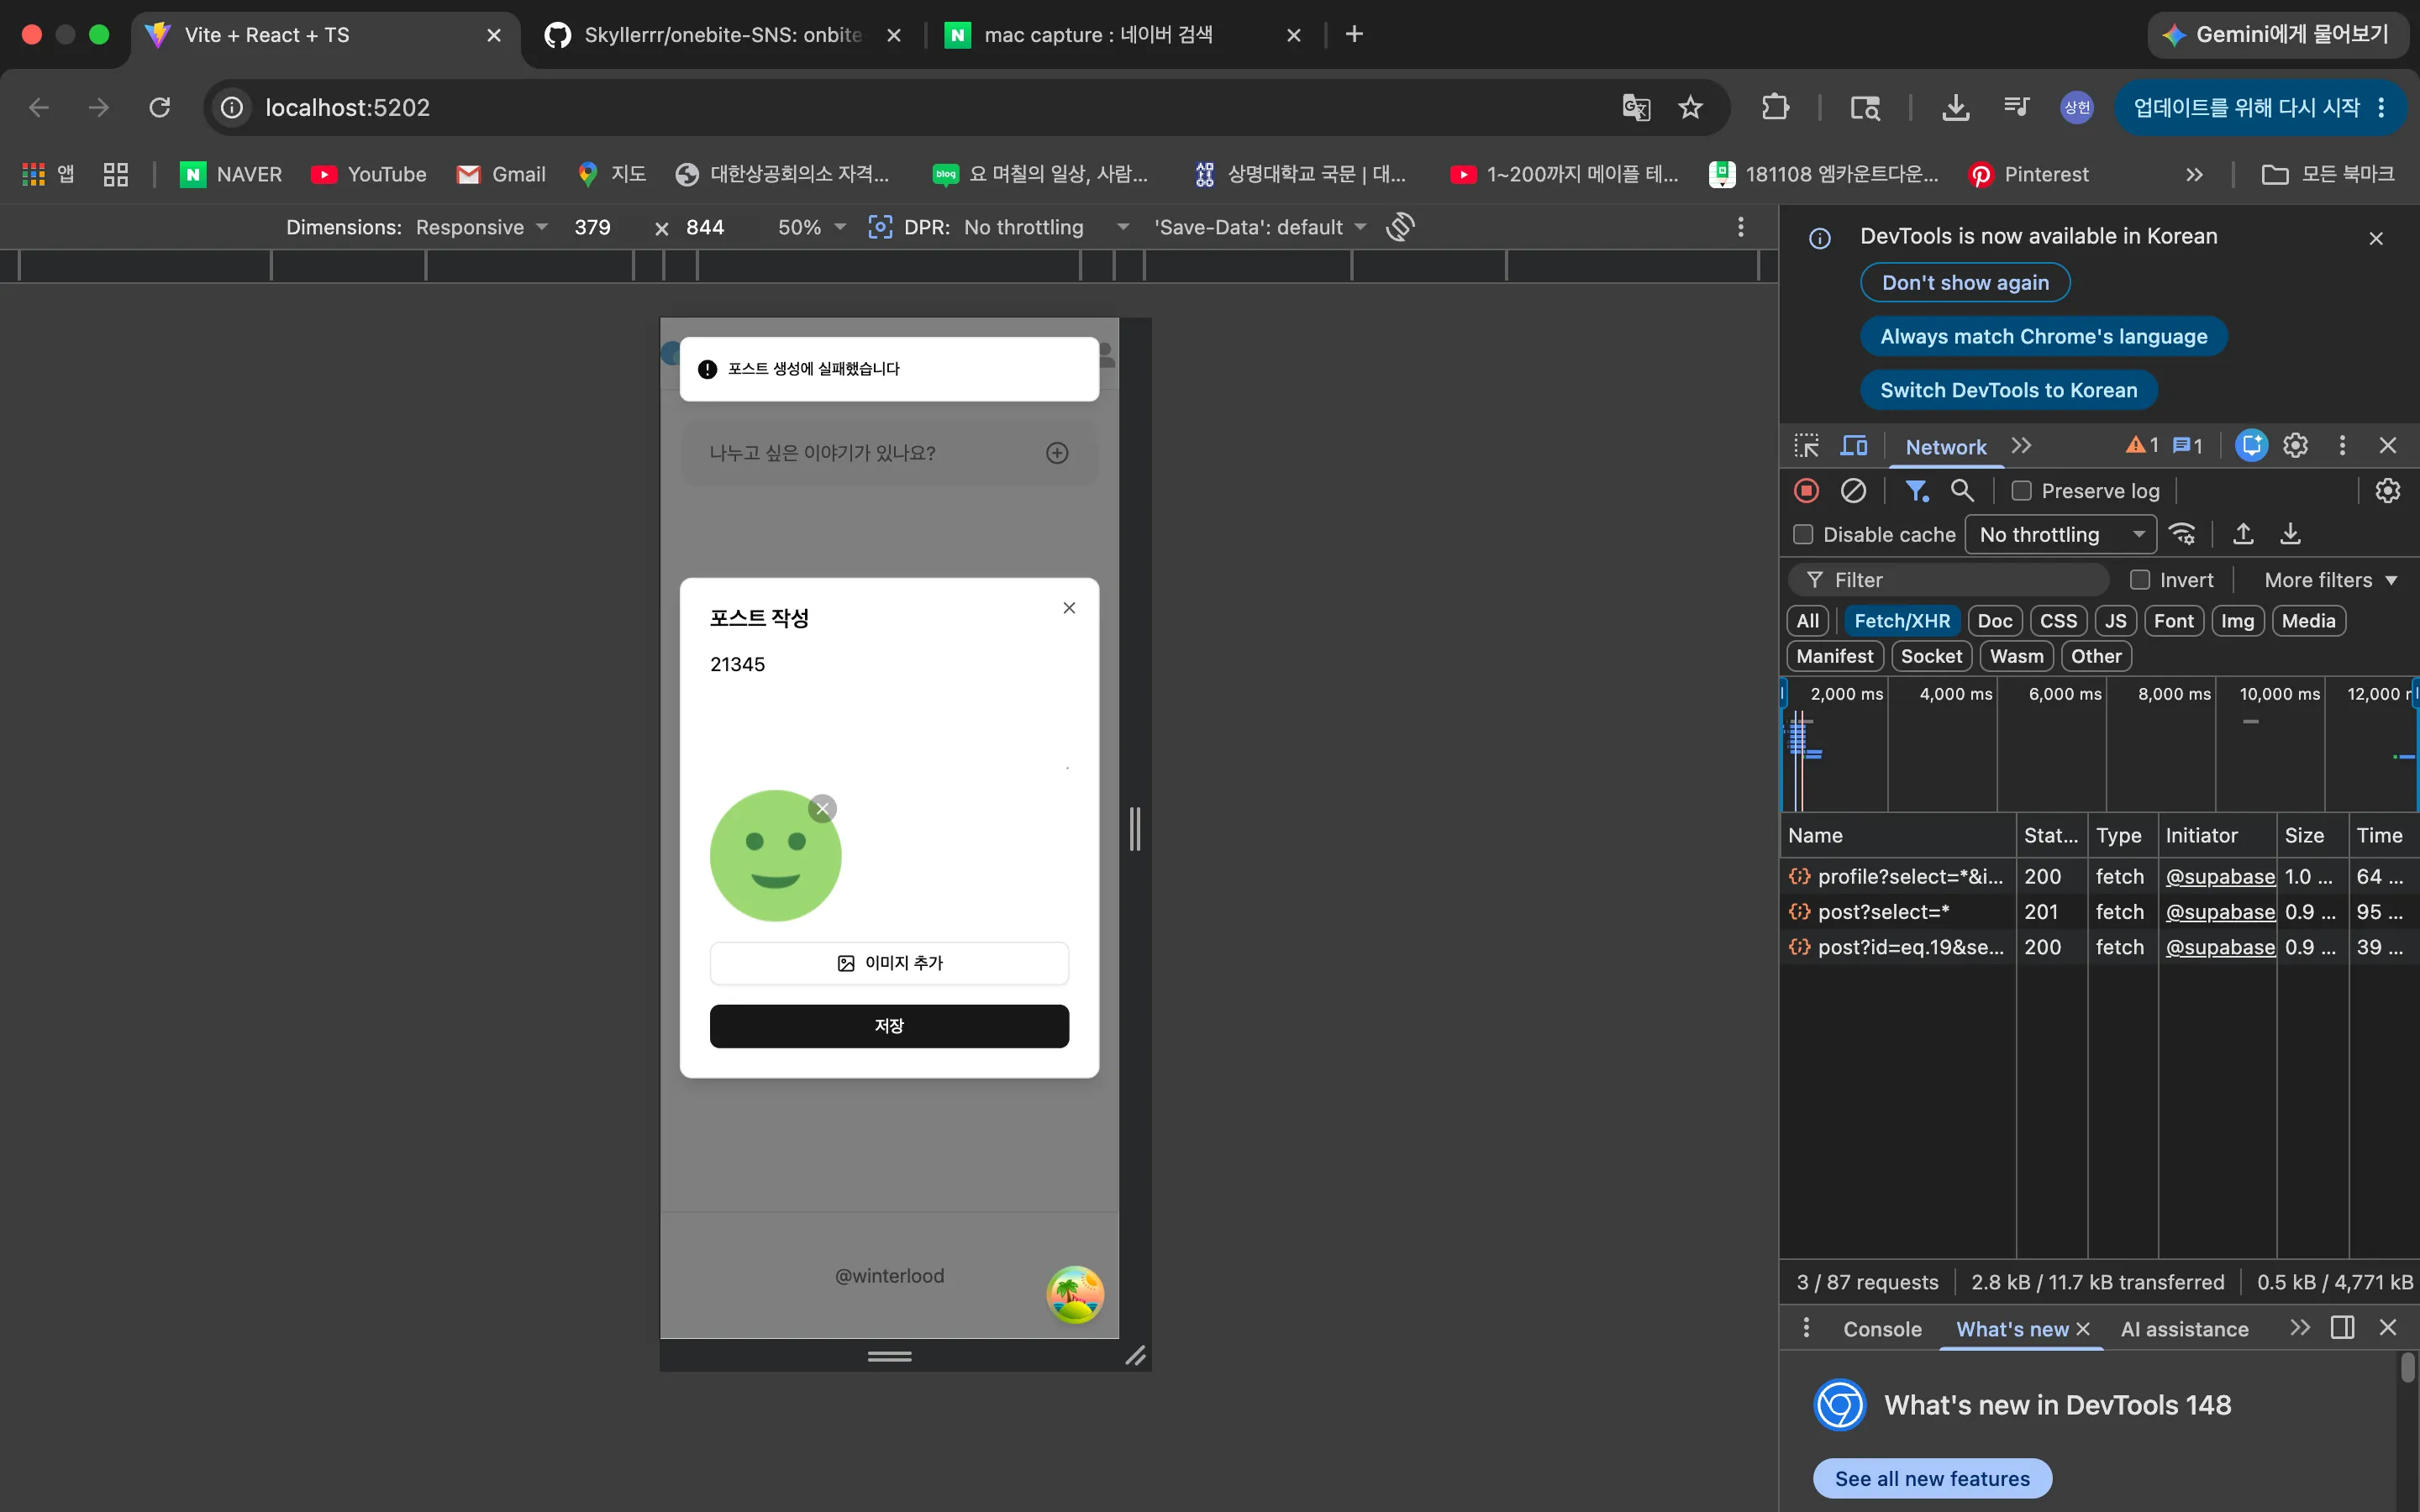This screenshot has width=2420, height=1512.
Task: Tick the Invert filter checkbox
Action: tap(2139, 580)
